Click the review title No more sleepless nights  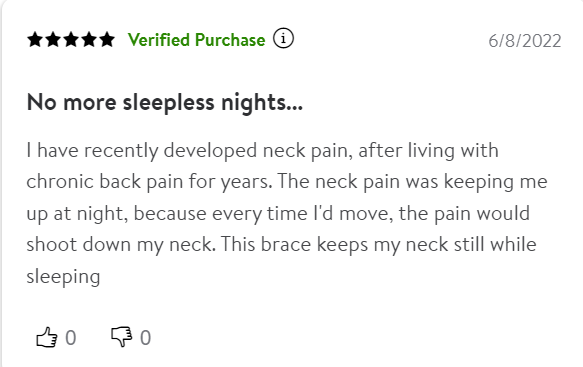click(165, 102)
